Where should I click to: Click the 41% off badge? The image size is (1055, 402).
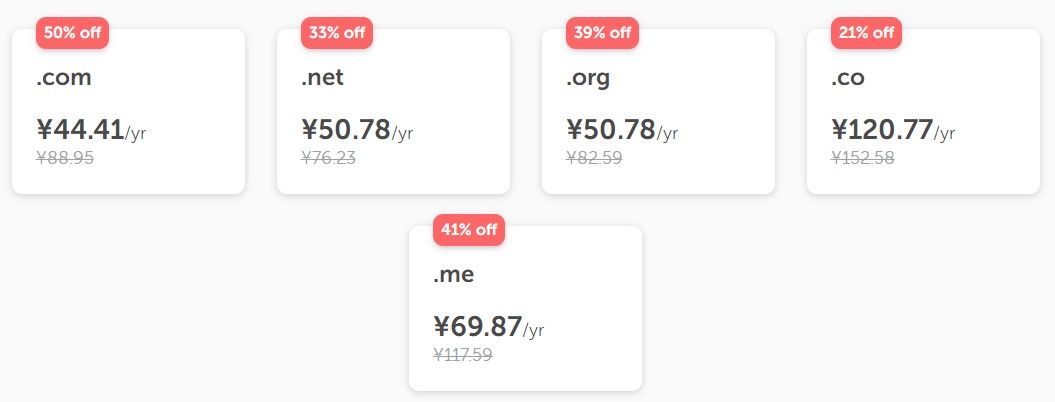coord(469,229)
